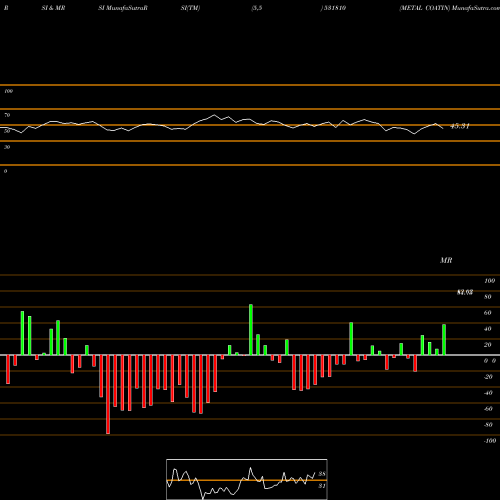Click the 'SI(TM)' header label
The width and height of the screenshot is (500, 500).
click(x=190, y=8)
